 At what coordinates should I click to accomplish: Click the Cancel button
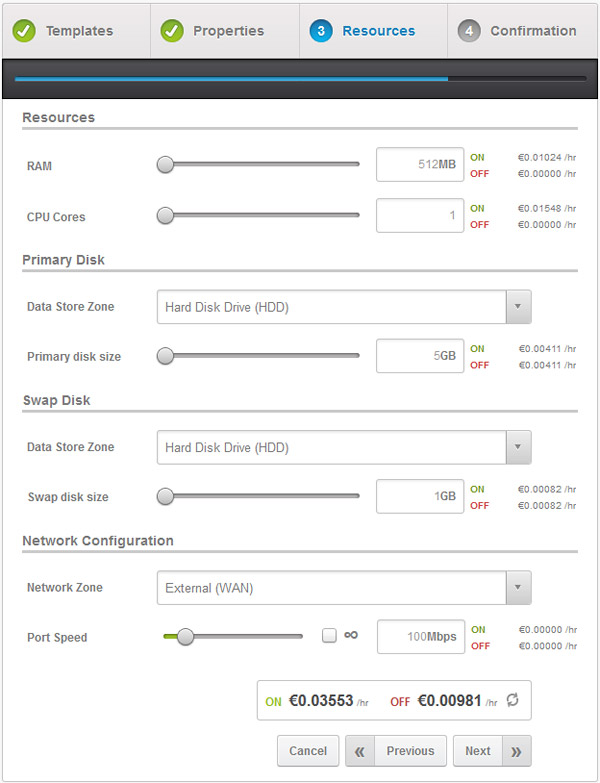pos(308,751)
